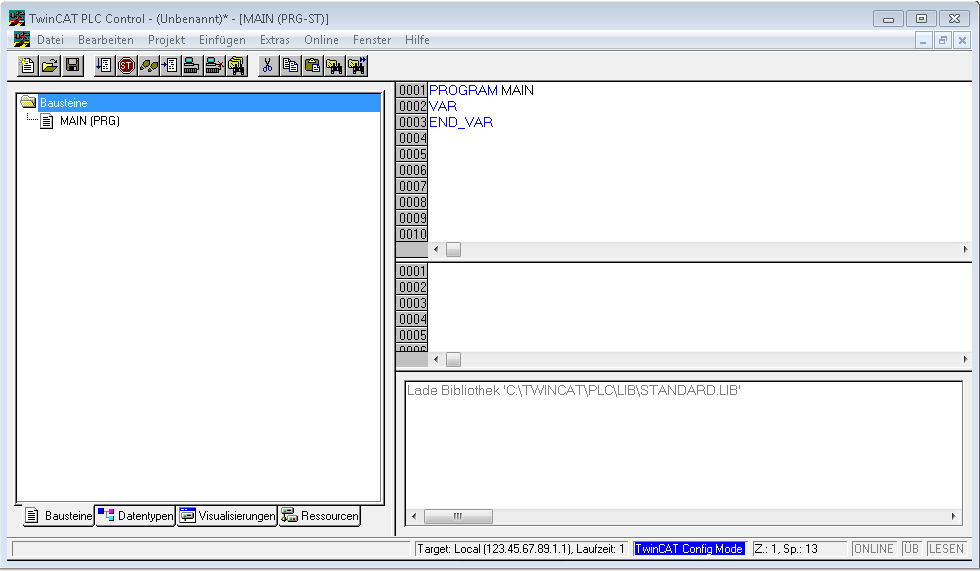Click the Open project folder icon
This screenshot has width=980, height=571.
coord(50,66)
